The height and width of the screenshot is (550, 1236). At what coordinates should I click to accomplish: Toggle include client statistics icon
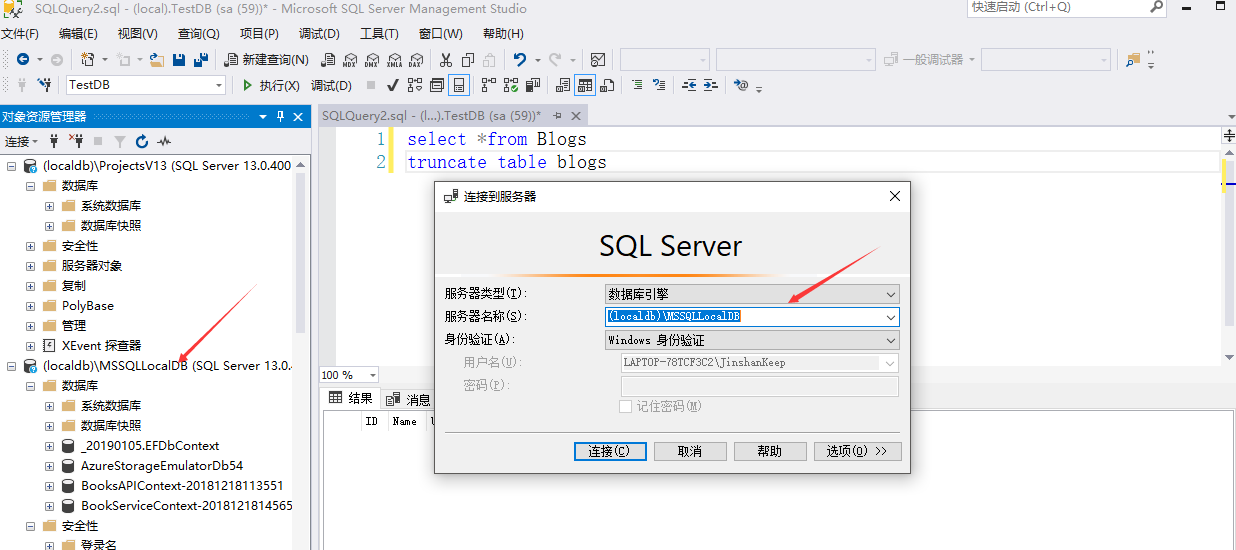click(533, 85)
